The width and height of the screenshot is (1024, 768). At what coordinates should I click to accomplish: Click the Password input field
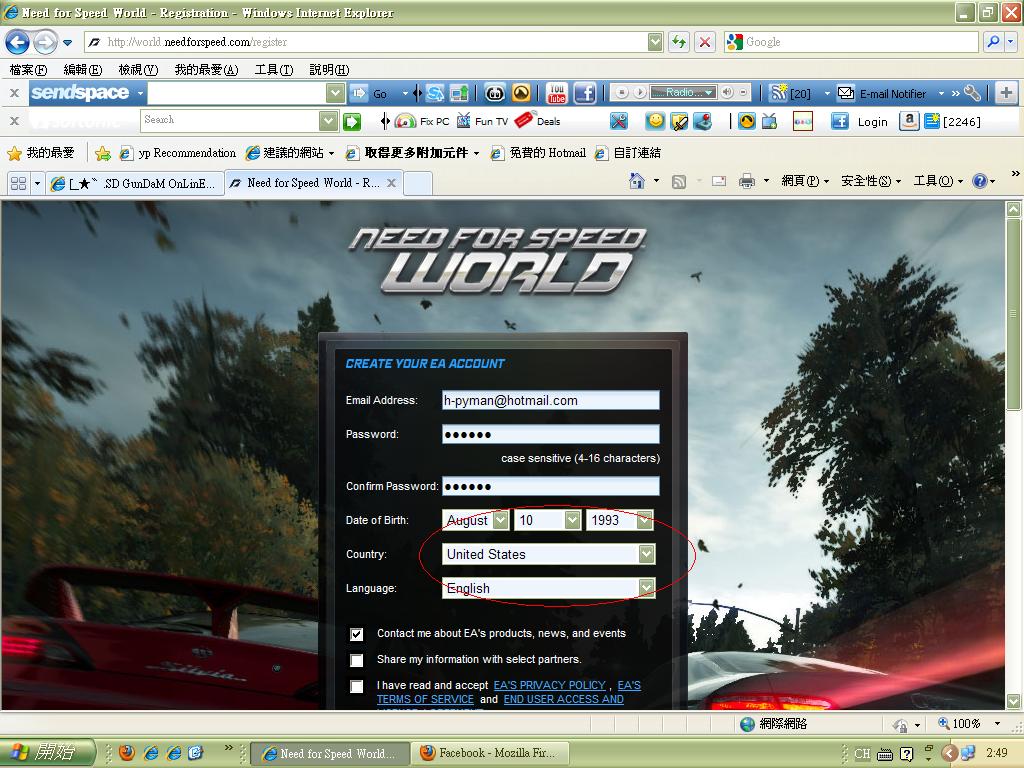tap(551, 434)
